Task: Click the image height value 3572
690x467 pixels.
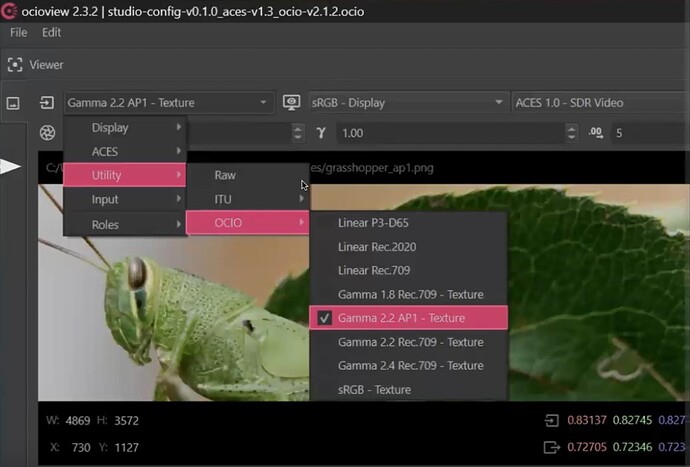Action: [x=127, y=421]
